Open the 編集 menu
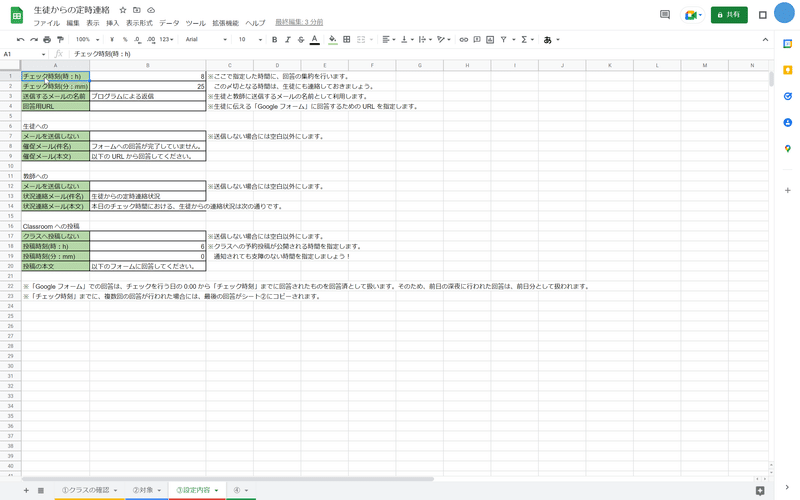Screen dimensions: 800x500 [73, 23]
